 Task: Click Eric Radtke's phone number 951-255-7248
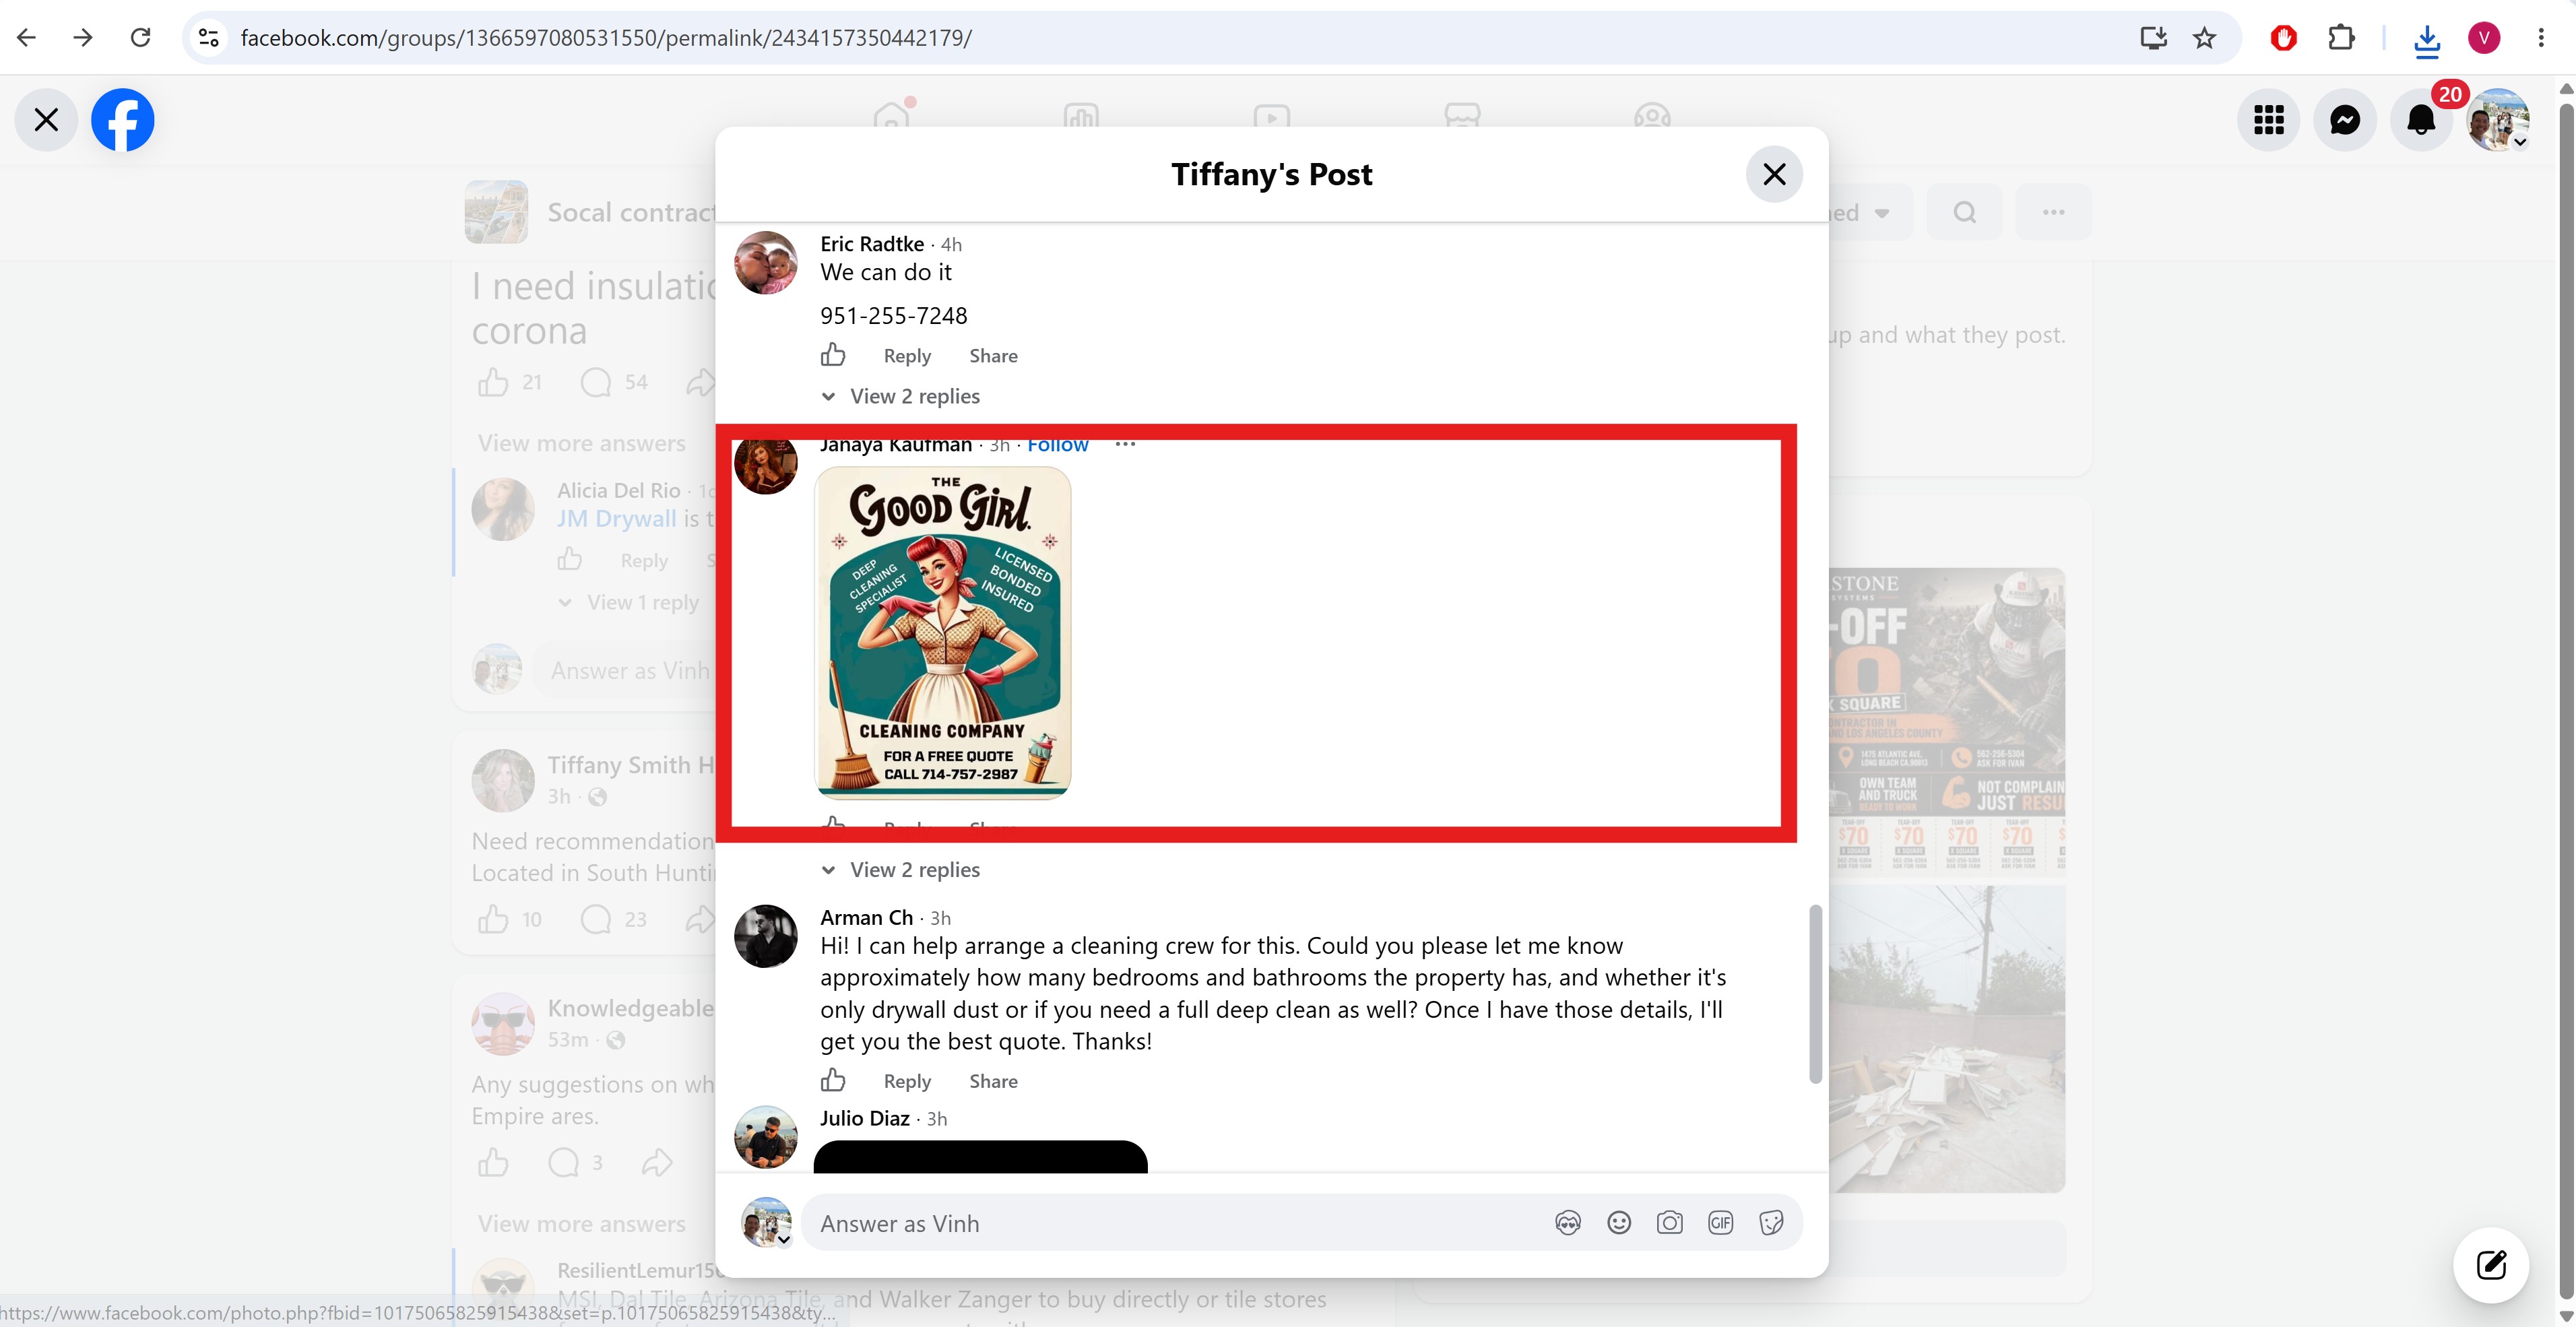[894, 316]
